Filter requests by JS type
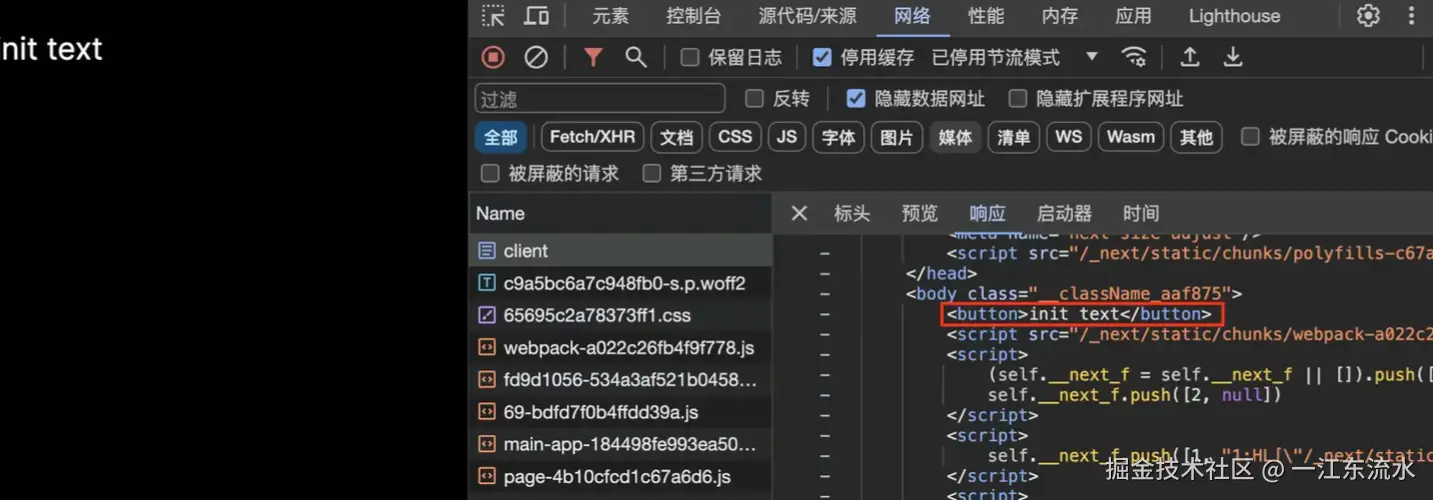The width and height of the screenshot is (1433, 500). [x=787, y=137]
